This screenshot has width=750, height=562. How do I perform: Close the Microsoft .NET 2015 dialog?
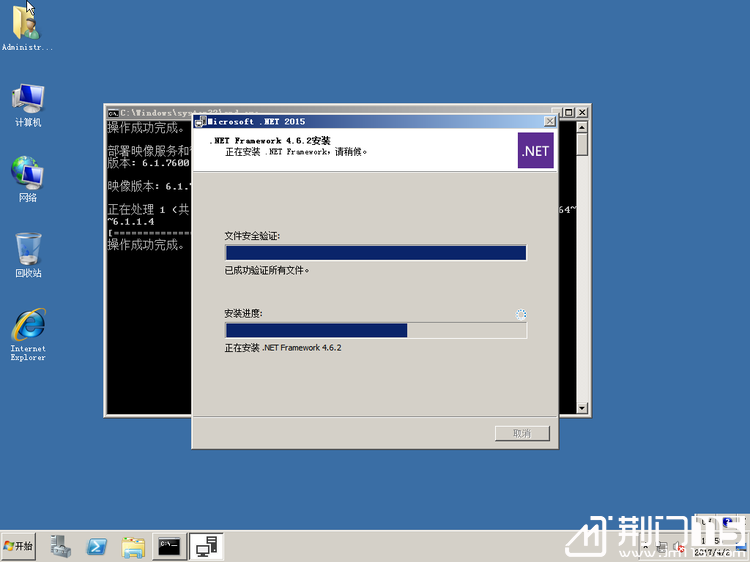coord(550,121)
